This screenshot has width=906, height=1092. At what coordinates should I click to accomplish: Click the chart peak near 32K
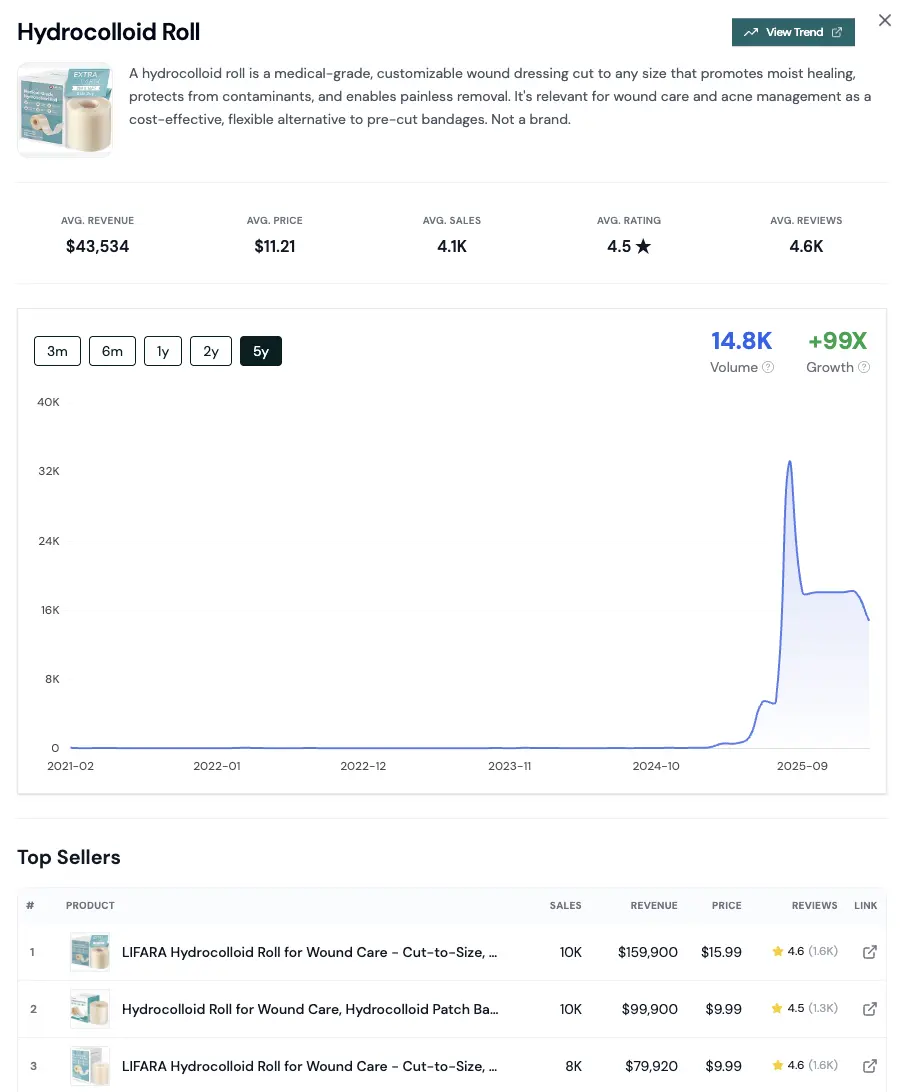790,462
